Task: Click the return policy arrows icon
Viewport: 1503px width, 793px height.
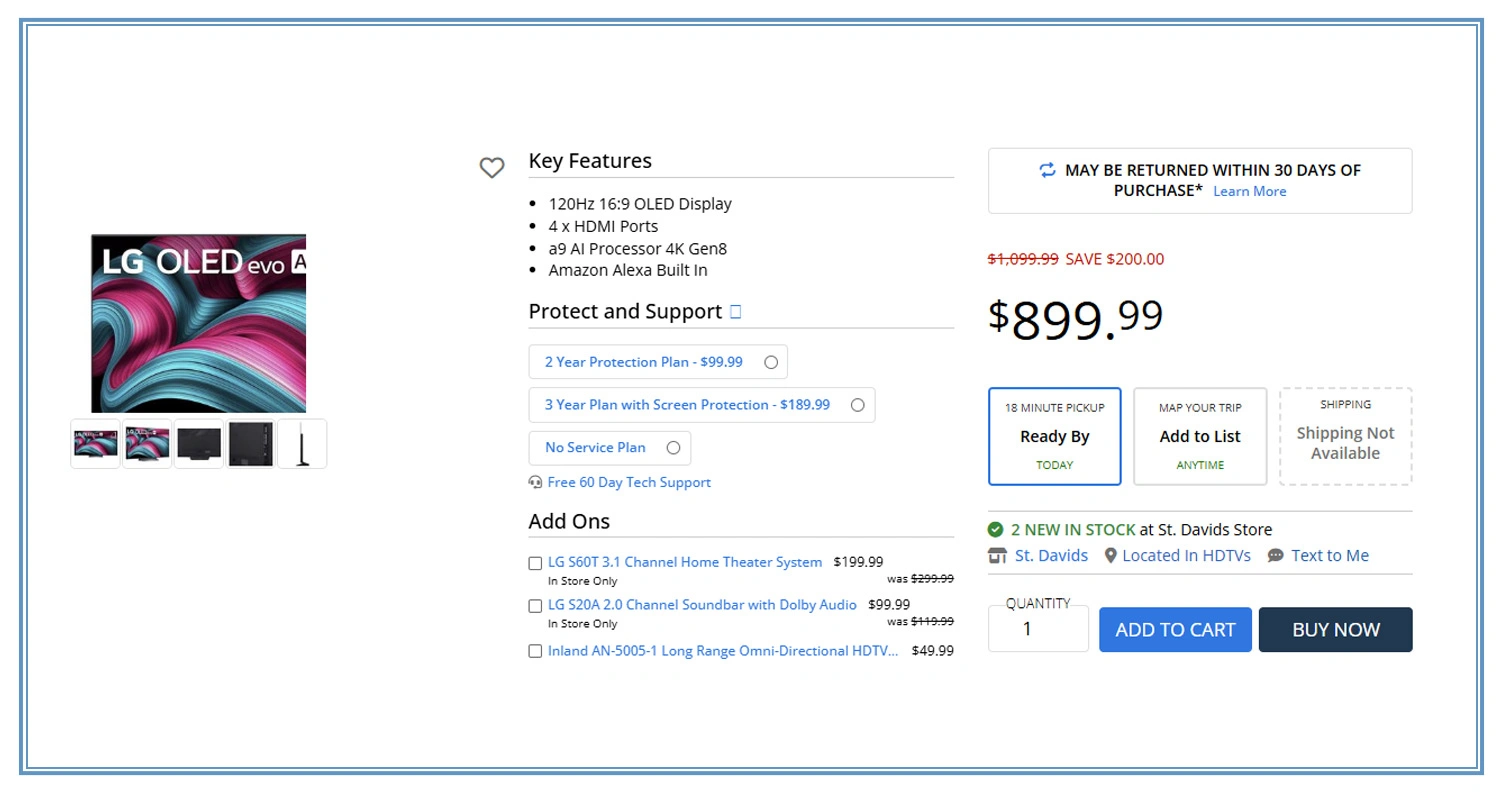Action: (x=1047, y=170)
